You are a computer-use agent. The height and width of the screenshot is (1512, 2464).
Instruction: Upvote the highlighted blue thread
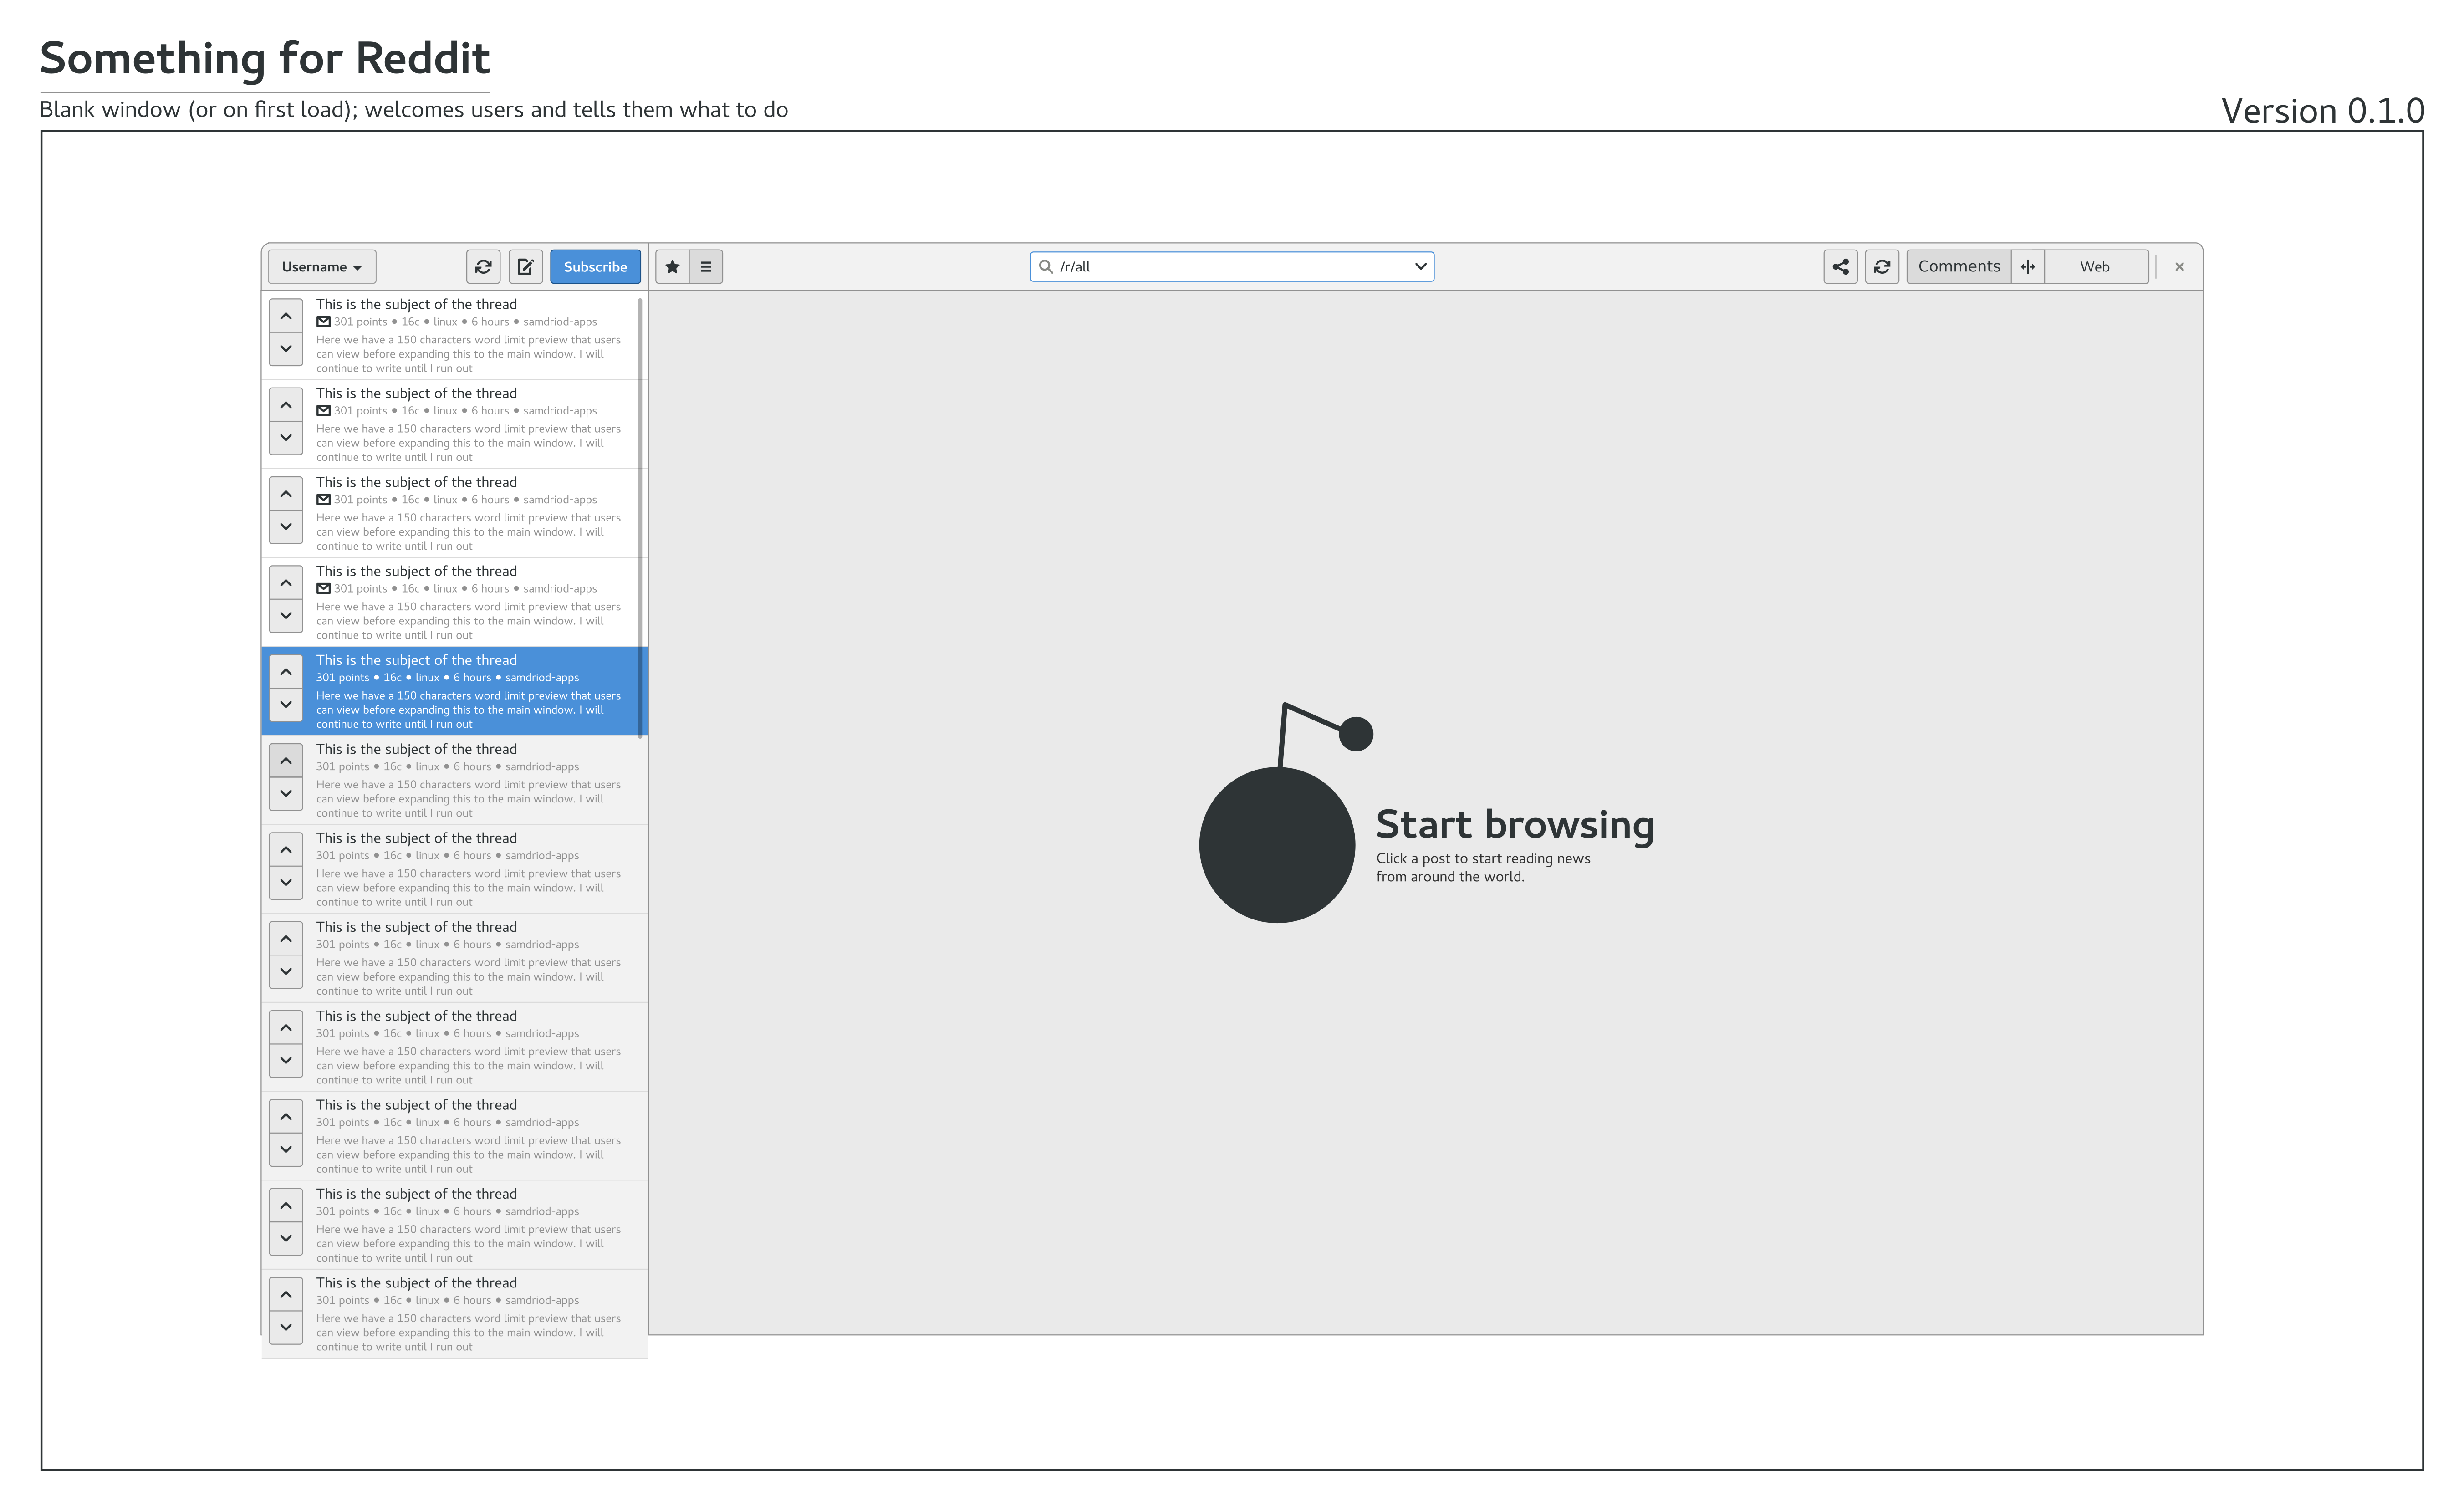point(286,672)
